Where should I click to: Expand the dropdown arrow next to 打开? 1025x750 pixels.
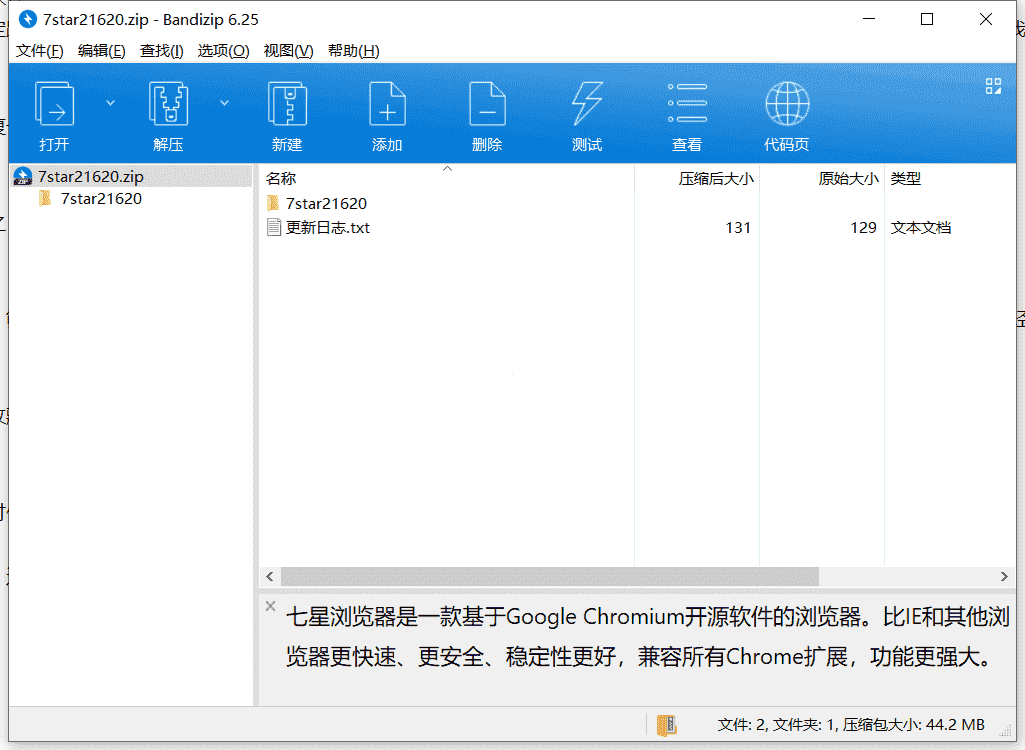coord(110,103)
